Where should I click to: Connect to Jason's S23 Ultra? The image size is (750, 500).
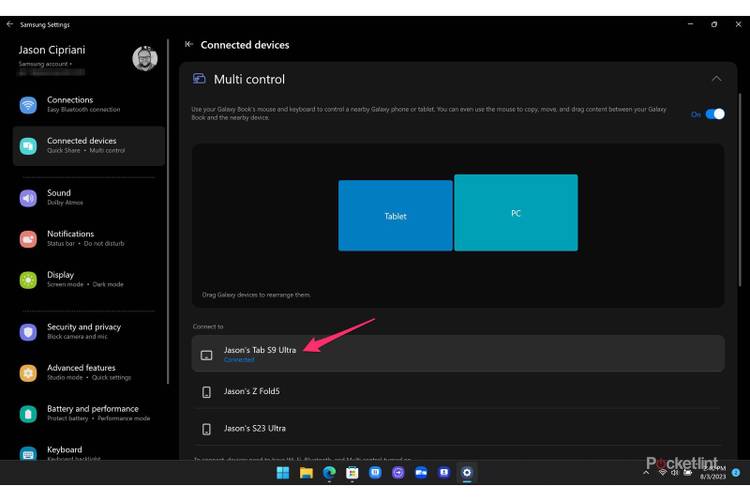(458, 428)
